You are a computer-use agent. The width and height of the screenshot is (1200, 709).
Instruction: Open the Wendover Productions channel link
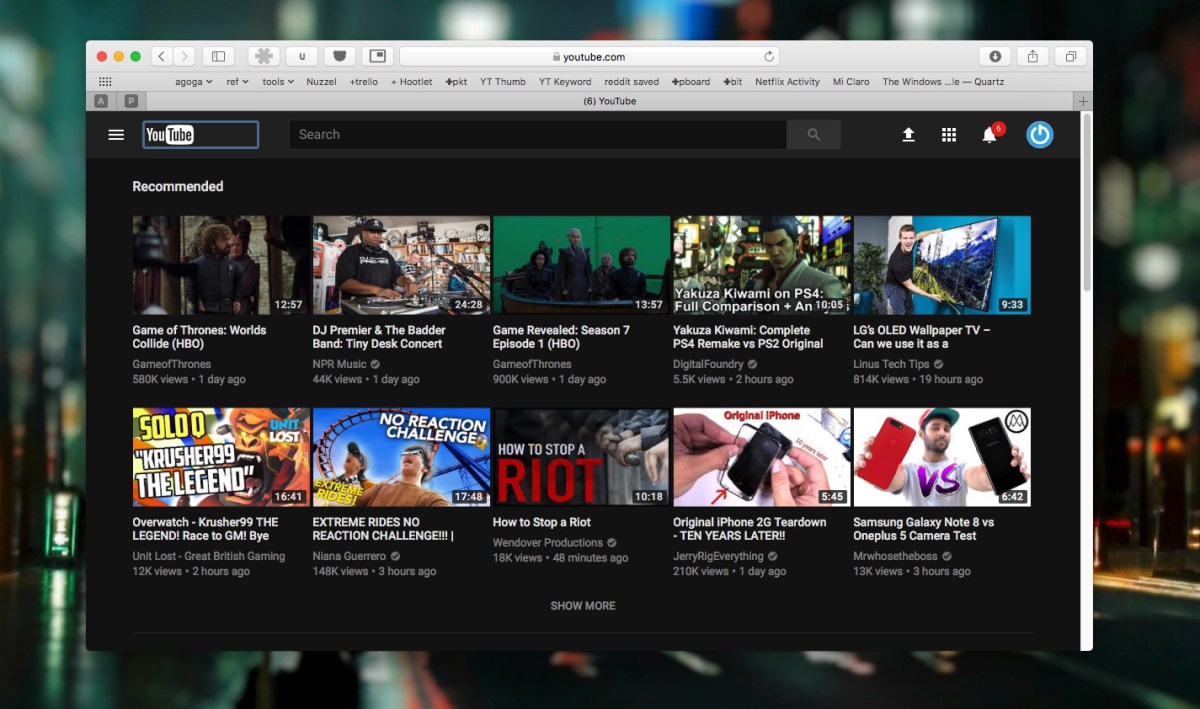pyautogui.click(x=548, y=543)
